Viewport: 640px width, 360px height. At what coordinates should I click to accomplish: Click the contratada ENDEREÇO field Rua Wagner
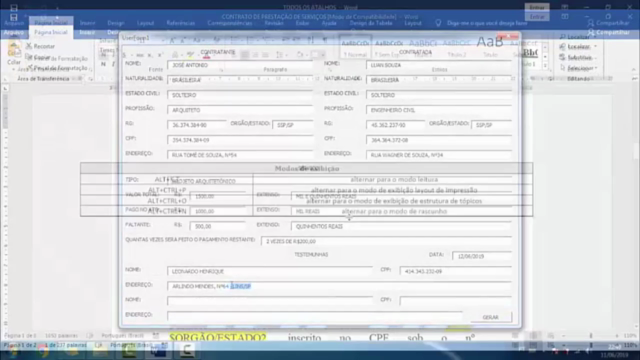coord(439,155)
